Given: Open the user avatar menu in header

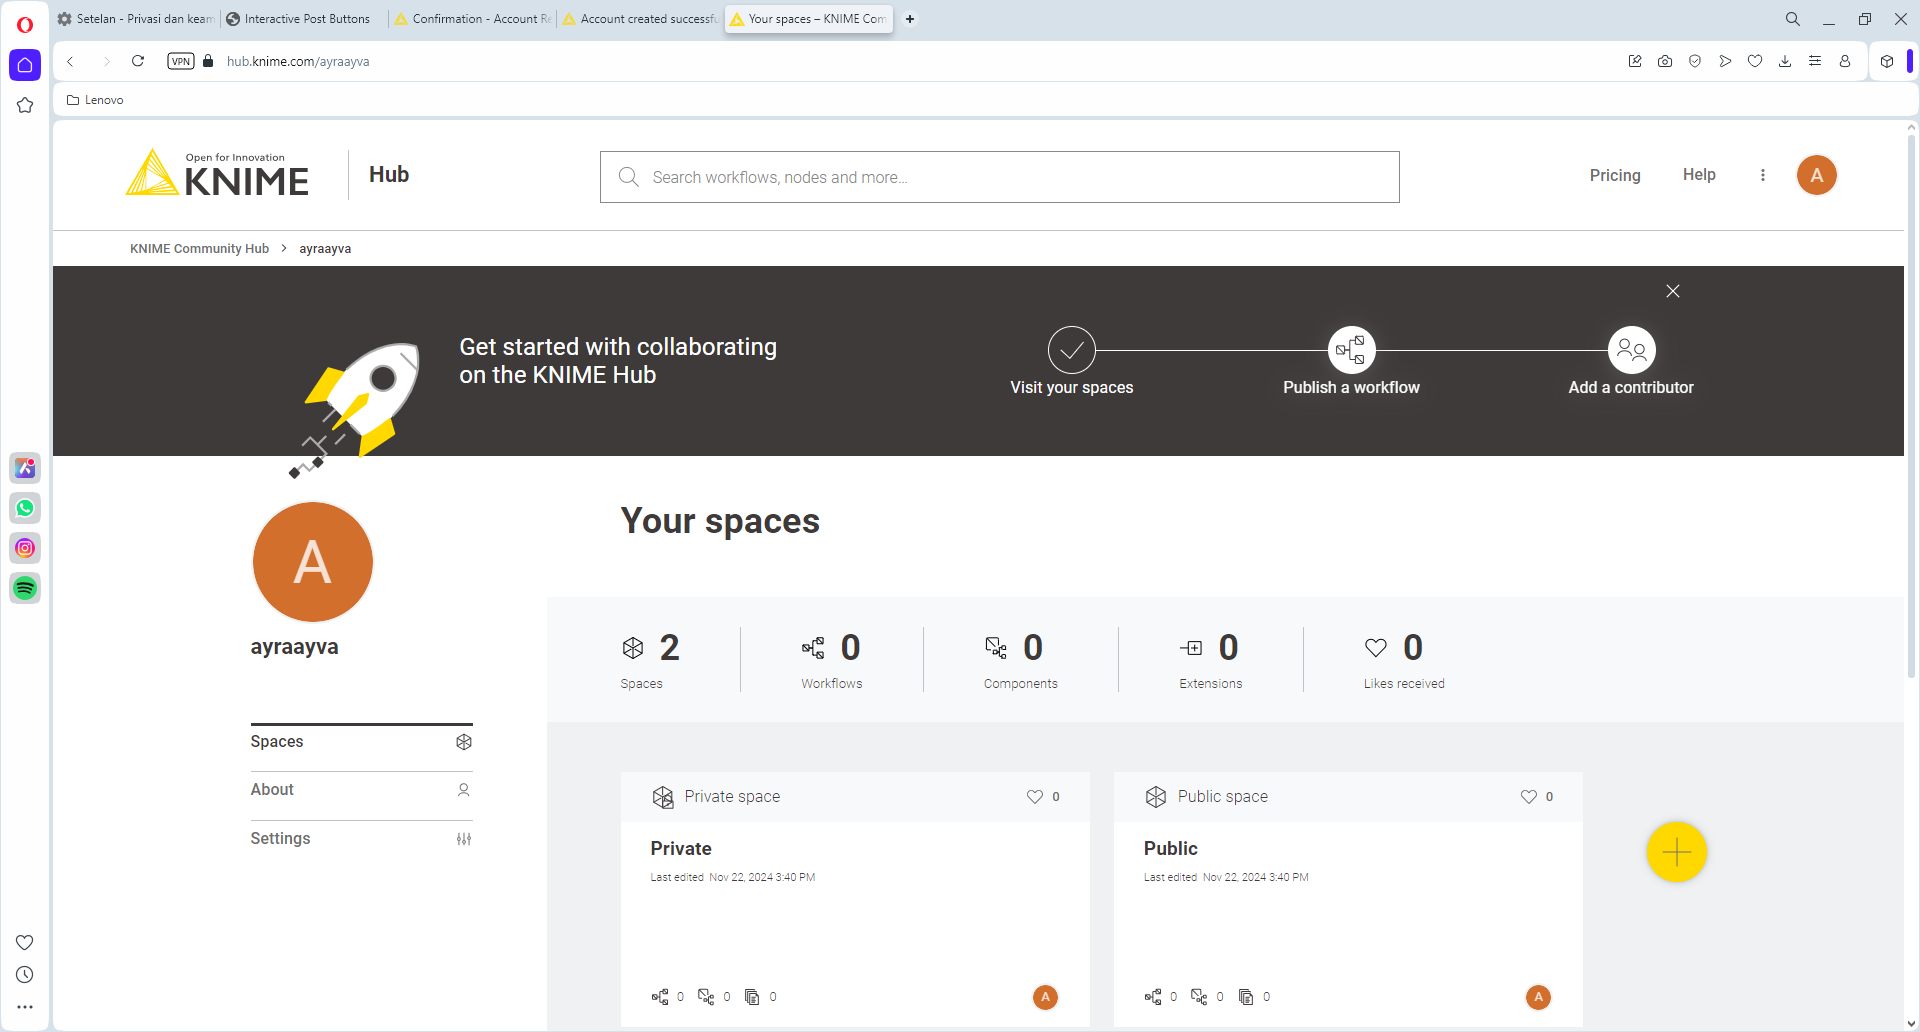Looking at the screenshot, I should 1817,175.
